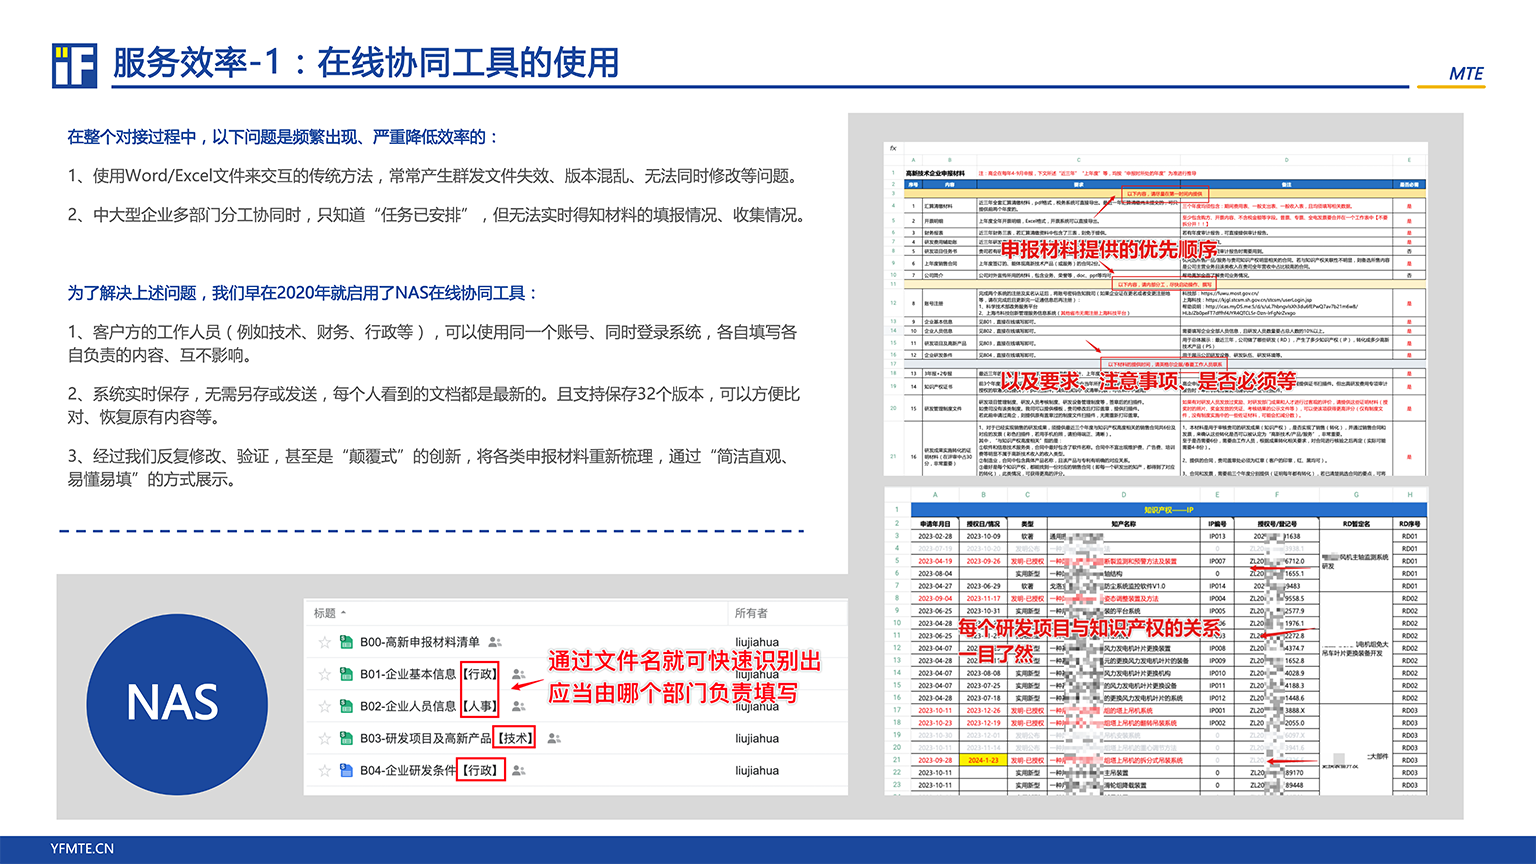Open the file B01-企业基本信息【行政】
1536x864 pixels.
click(430, 674)
